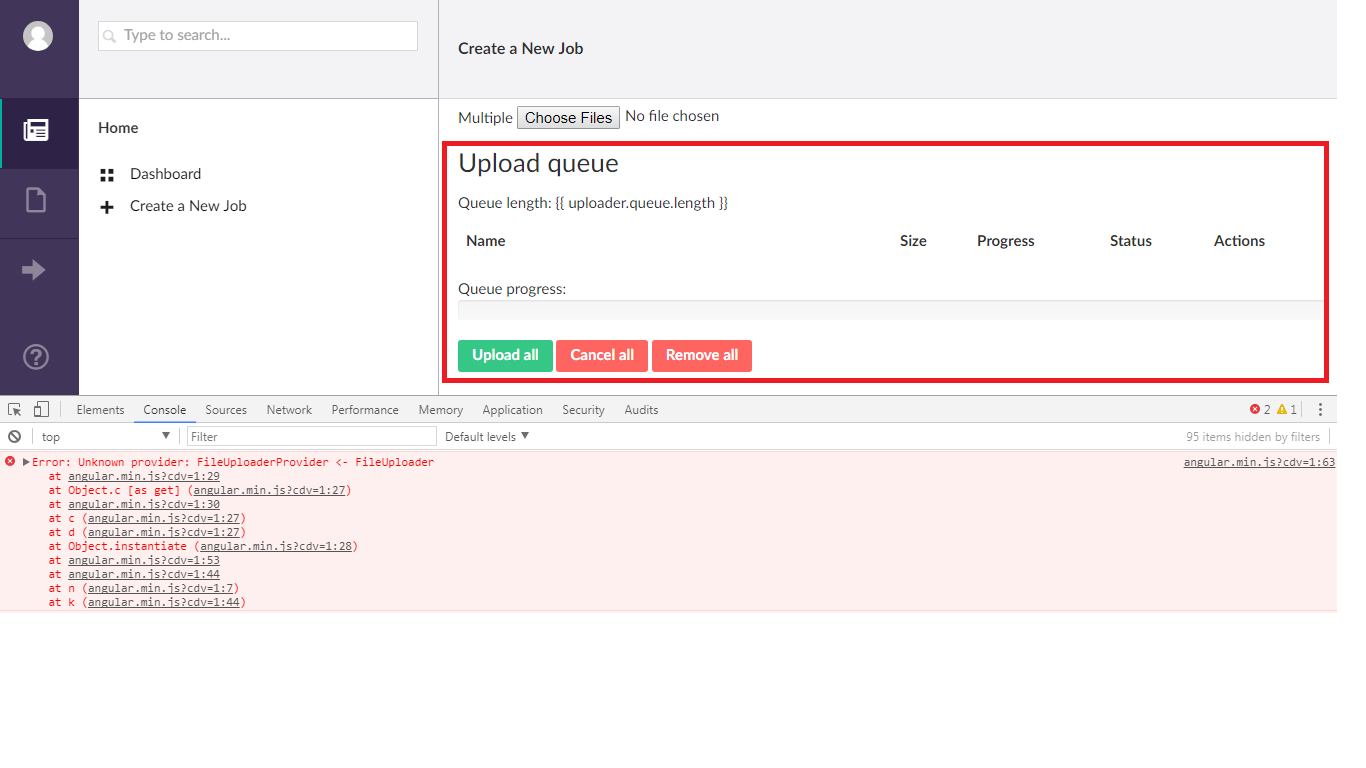Toggle DevTools device toolbar icon
1366x768 pixels.
coord(41,409)
